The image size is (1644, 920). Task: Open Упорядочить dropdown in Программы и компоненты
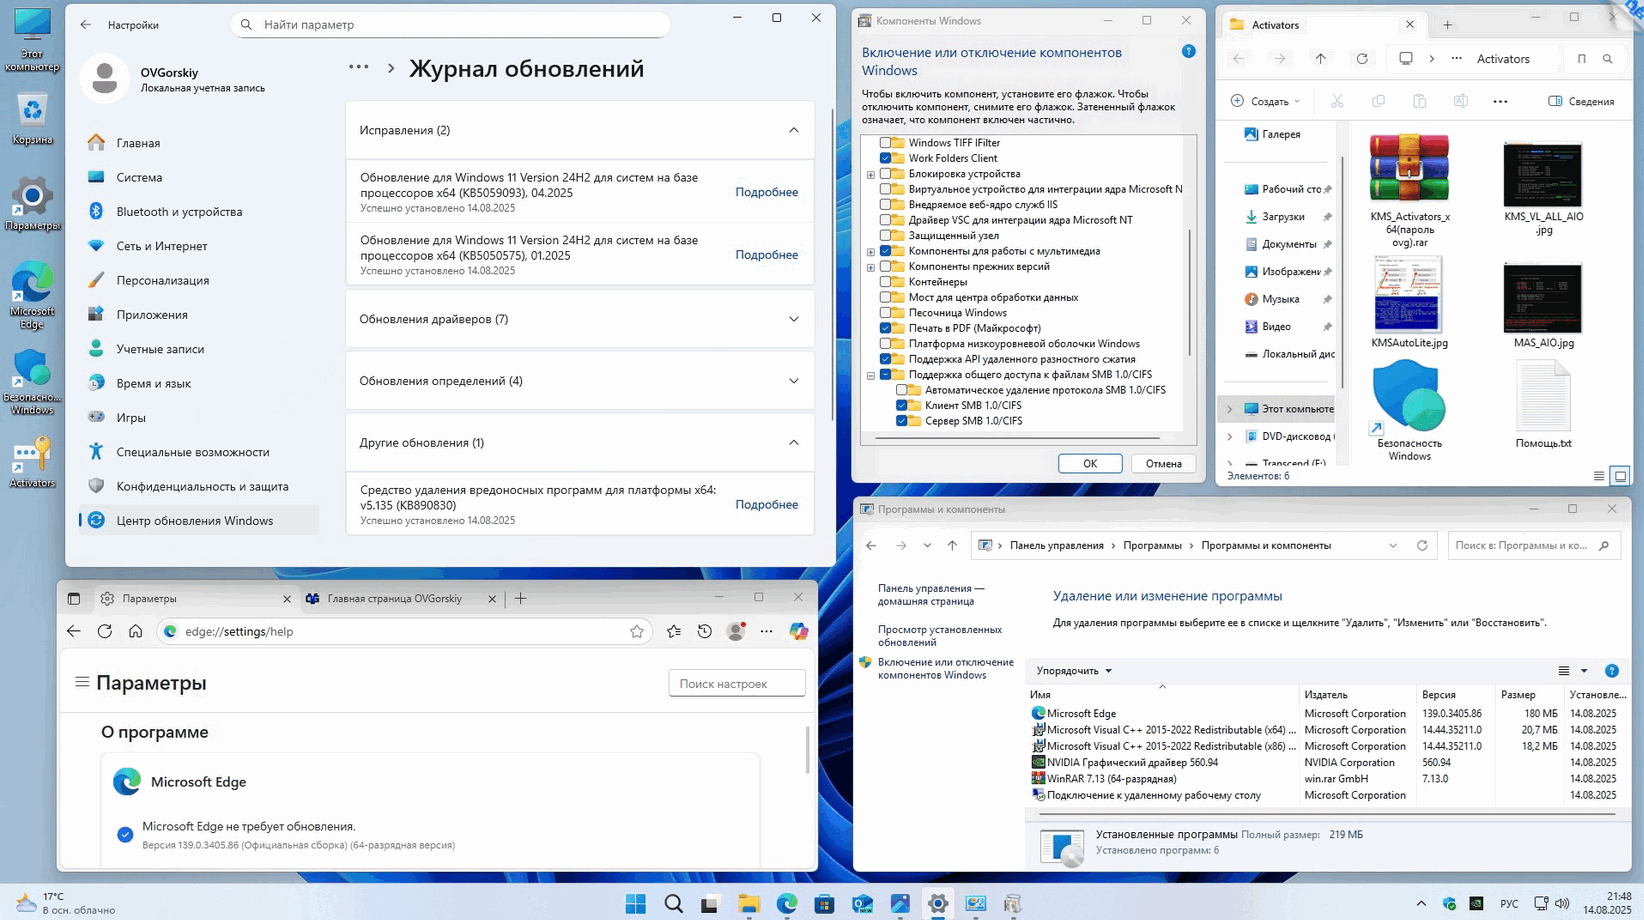pos(1074,671)
